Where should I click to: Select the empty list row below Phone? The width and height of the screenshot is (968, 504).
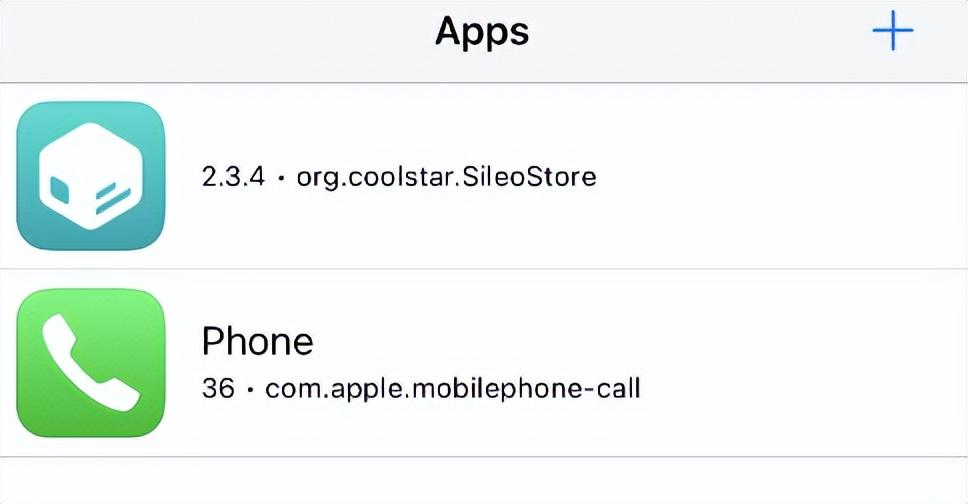click(x=484, y=481)
